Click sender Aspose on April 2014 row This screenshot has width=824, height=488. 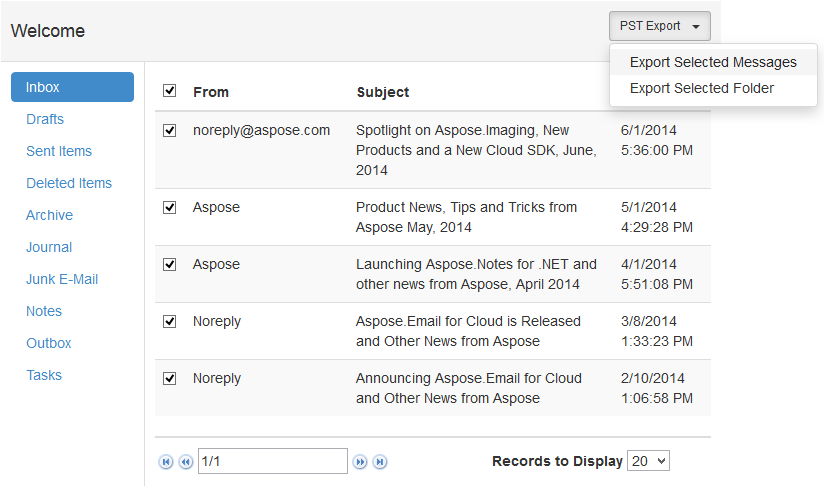coord(216,264)
